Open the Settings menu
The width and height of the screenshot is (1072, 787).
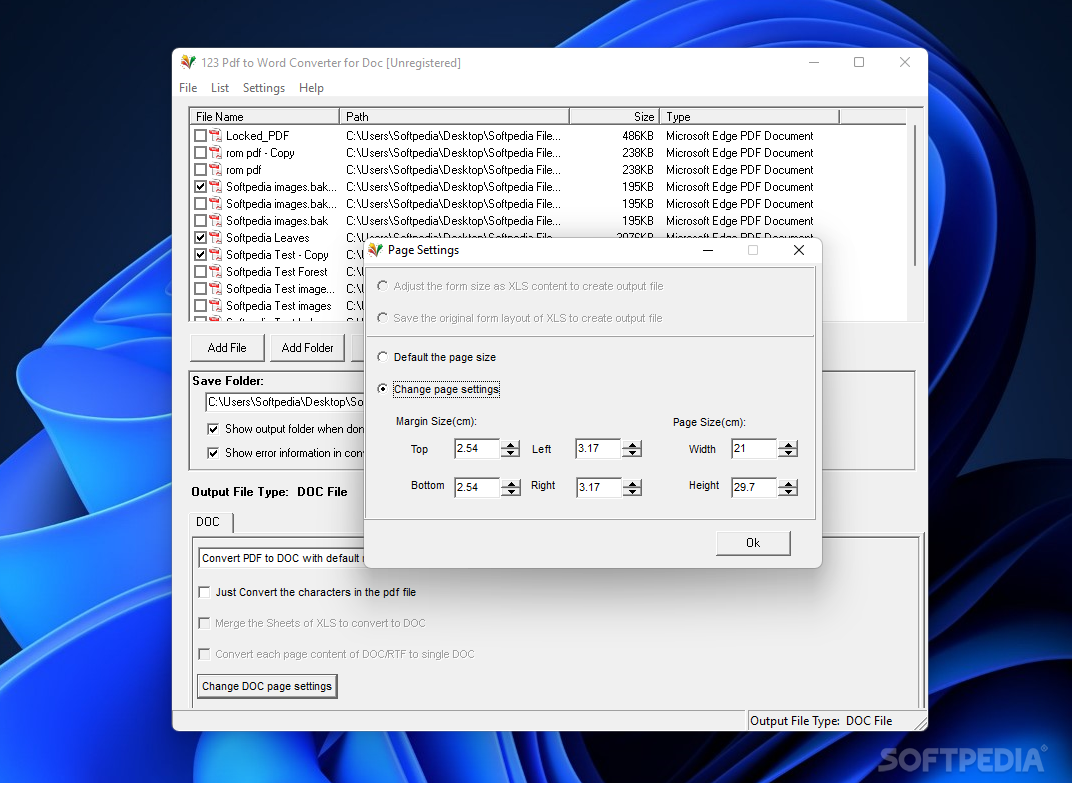coord(263,88)
